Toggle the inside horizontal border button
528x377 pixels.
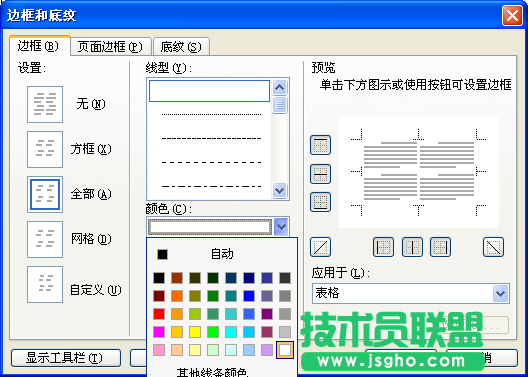[320, 174]
